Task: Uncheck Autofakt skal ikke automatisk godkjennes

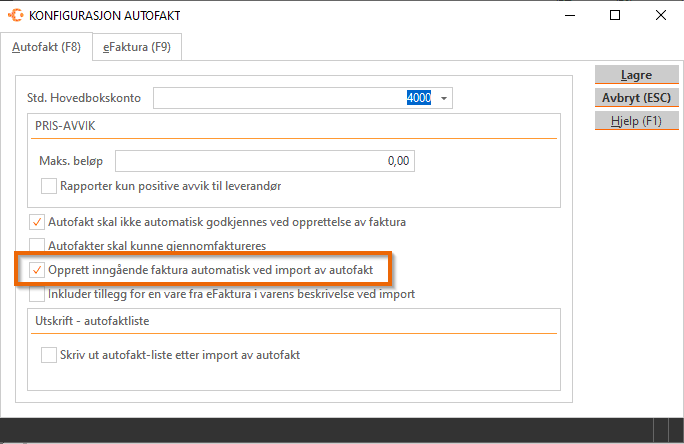Action: click(37, 222)
